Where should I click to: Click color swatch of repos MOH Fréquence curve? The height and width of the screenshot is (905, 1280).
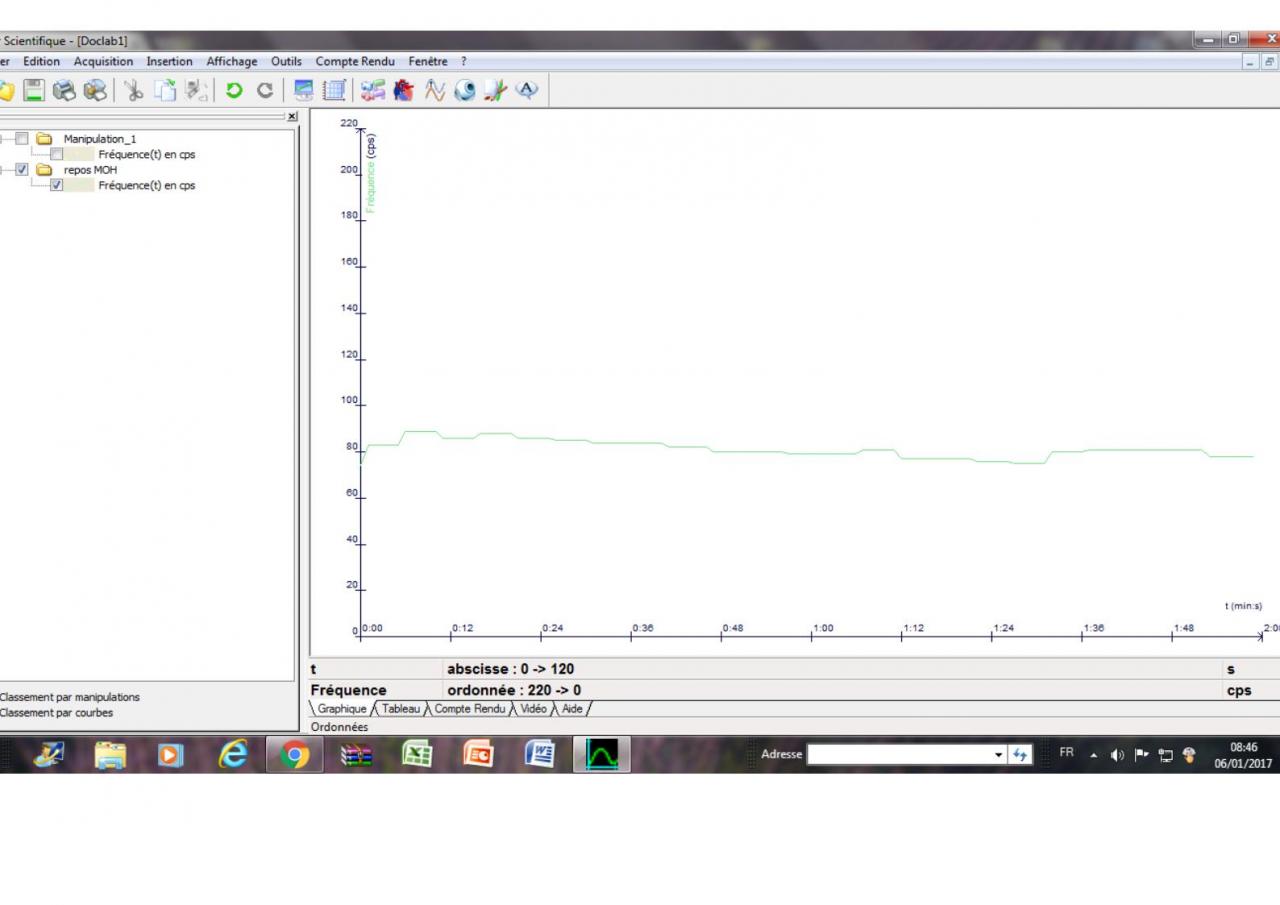coord(80,186)
